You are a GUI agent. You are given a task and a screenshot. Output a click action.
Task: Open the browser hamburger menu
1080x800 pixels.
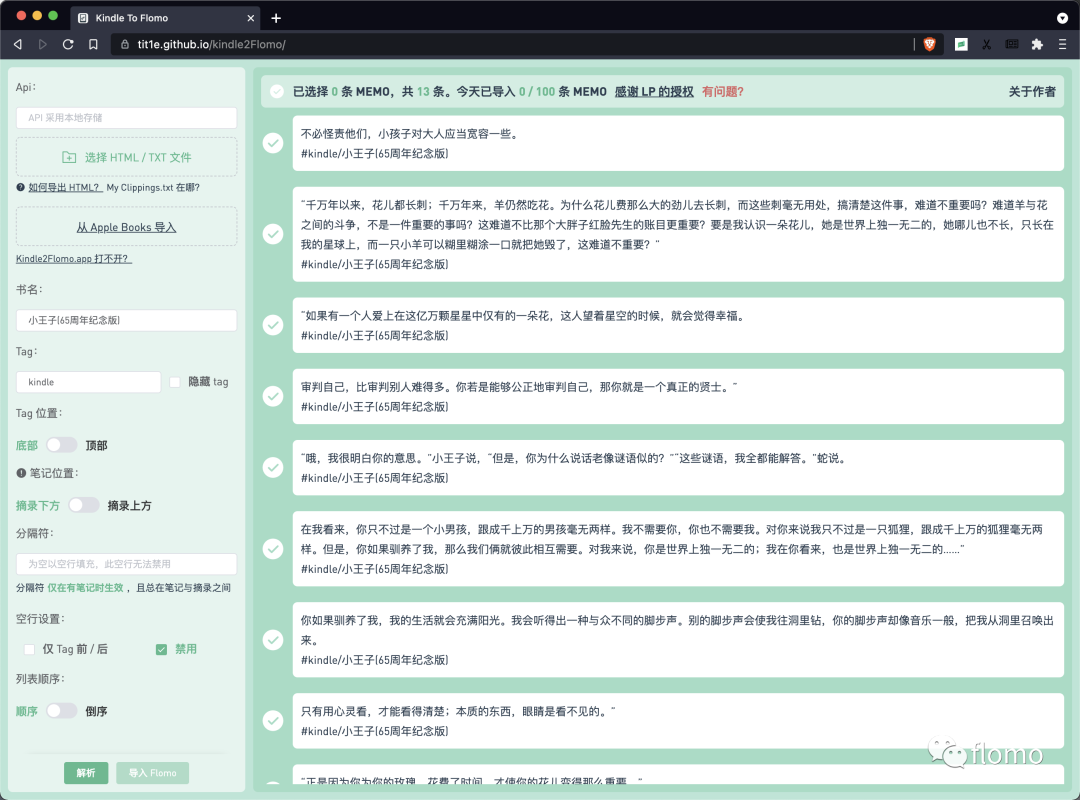(x=1062, y=44)
